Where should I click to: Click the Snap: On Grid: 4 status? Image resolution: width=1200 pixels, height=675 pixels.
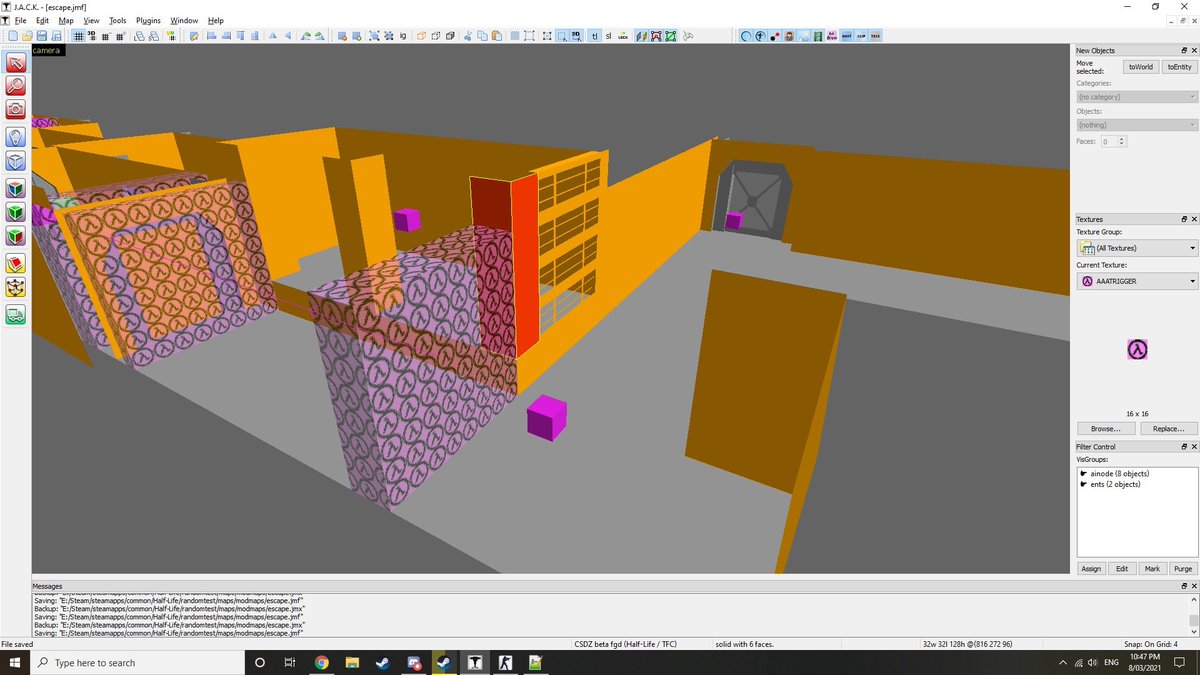click(1151, 644)
